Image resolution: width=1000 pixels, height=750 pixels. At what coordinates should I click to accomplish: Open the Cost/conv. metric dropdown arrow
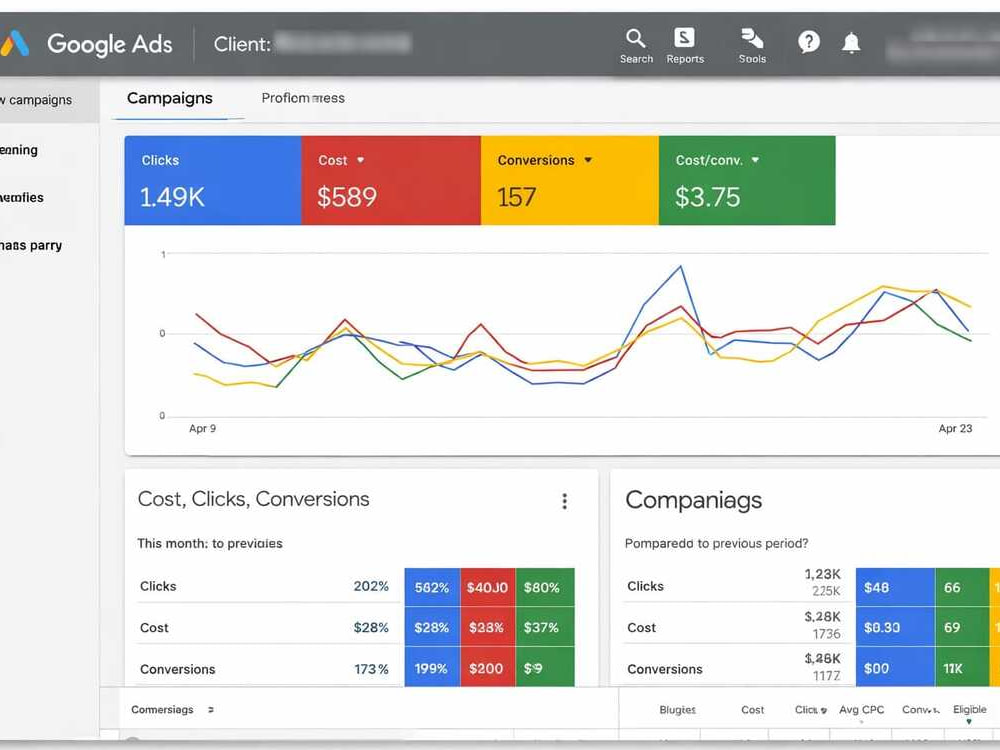pos(755,160)
